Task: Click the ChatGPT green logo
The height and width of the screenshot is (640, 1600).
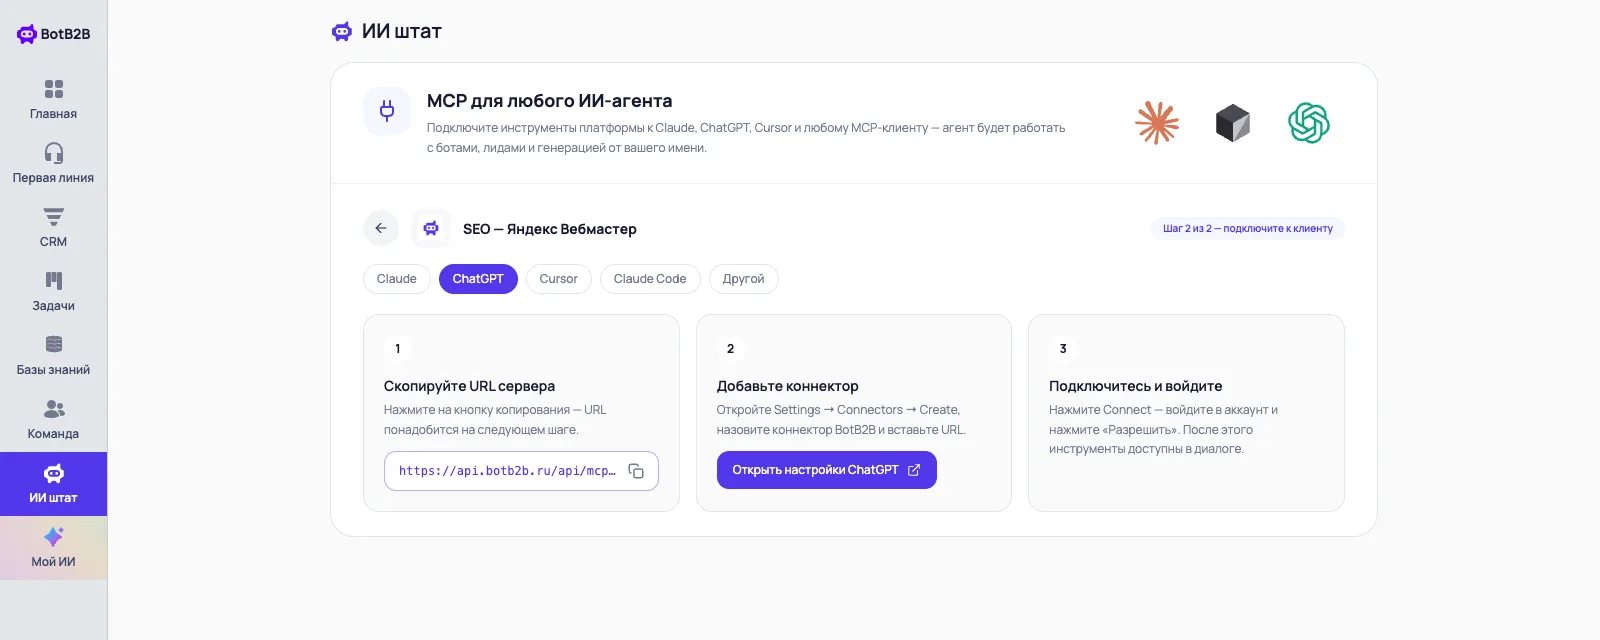Action: tap(1309, 123)
